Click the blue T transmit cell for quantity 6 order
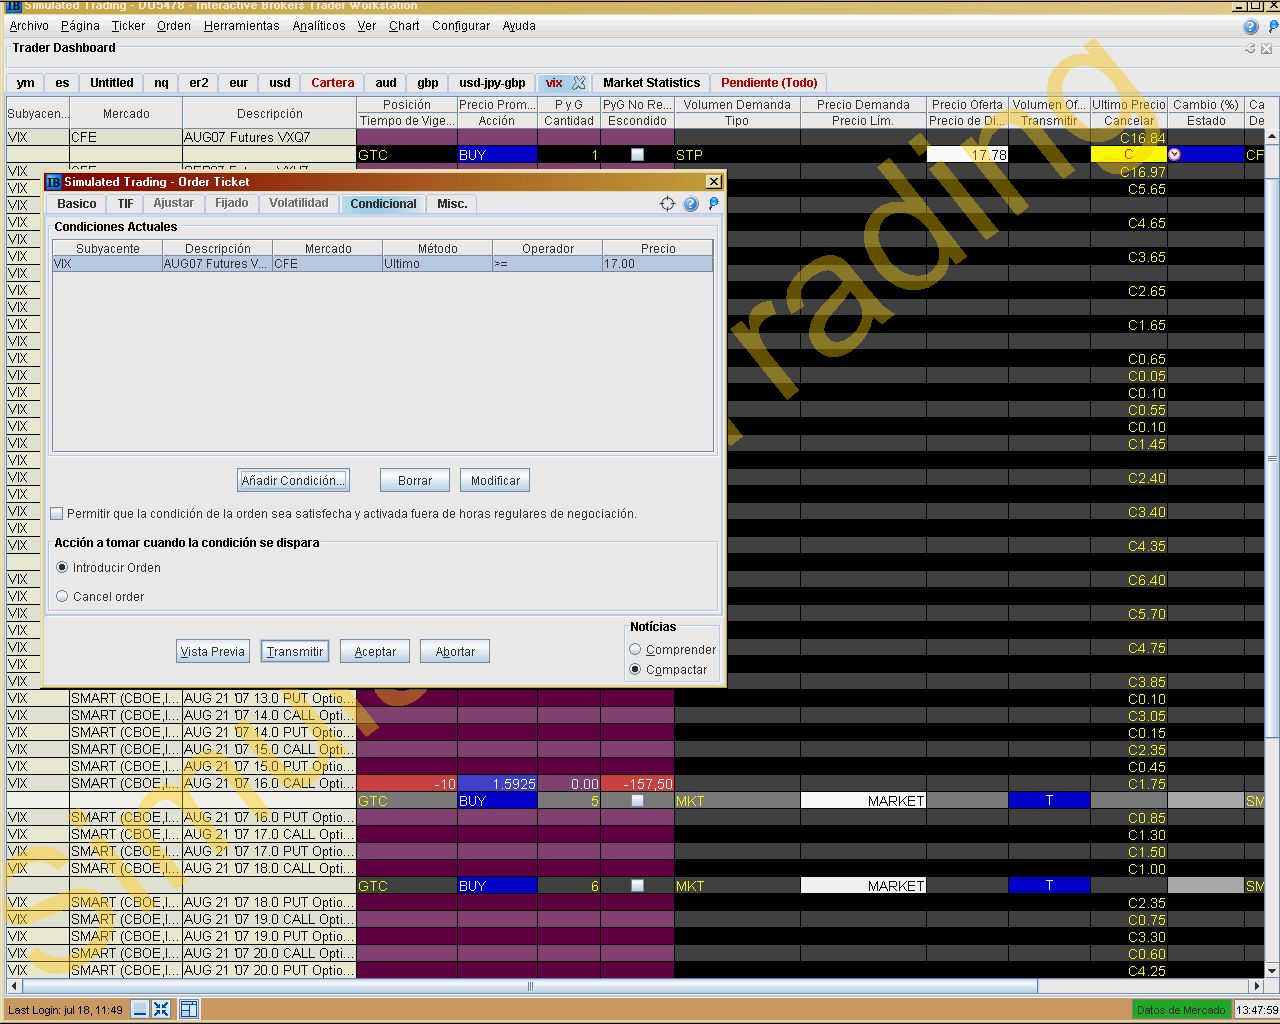Screen dimensions: 1280x1024 pyautogui.click(x=1049, y=885)
